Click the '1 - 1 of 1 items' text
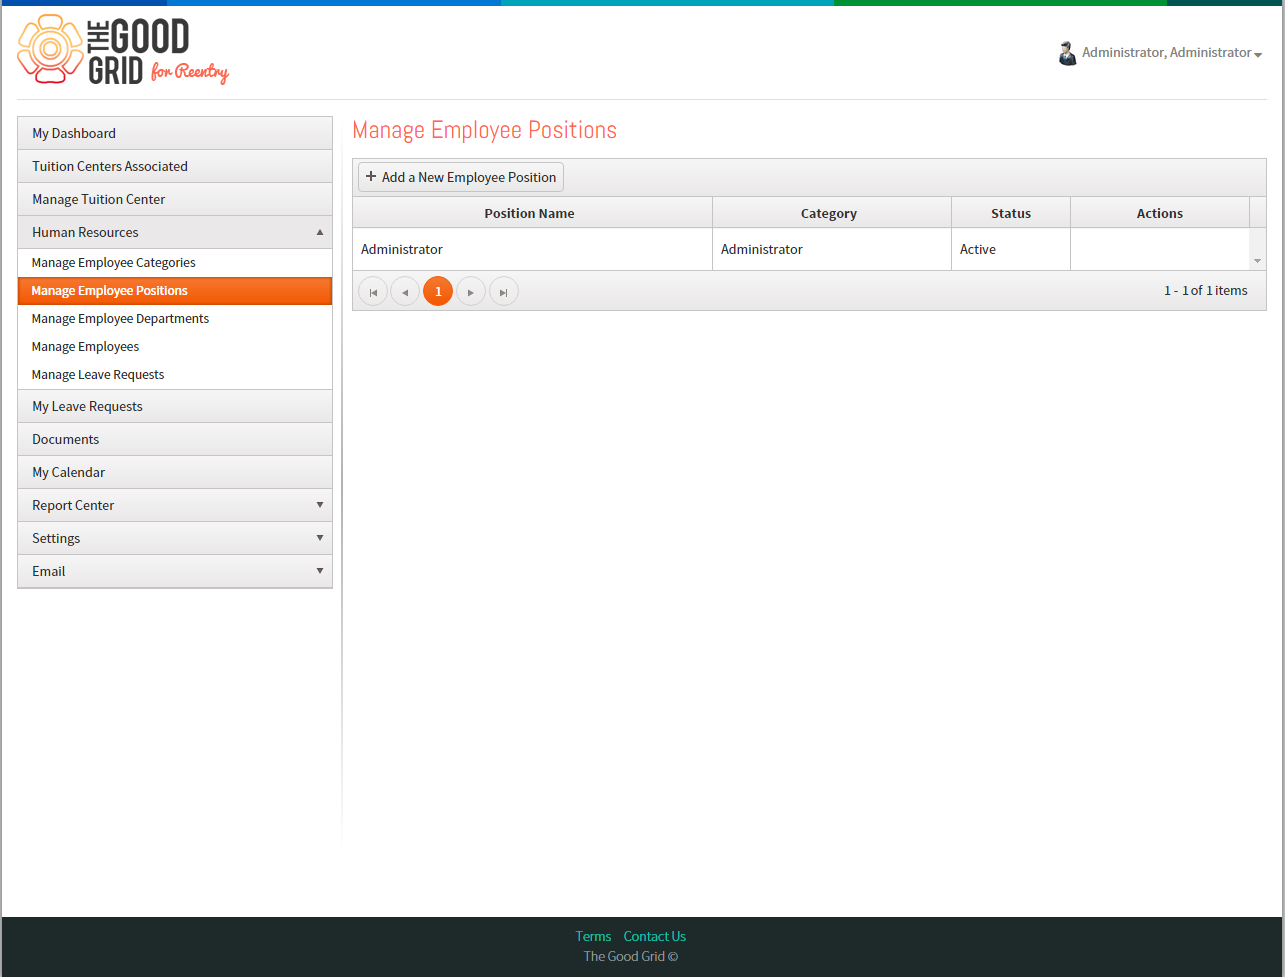The width and height of the screenshot is (1285, 977). pos(1205,291)
